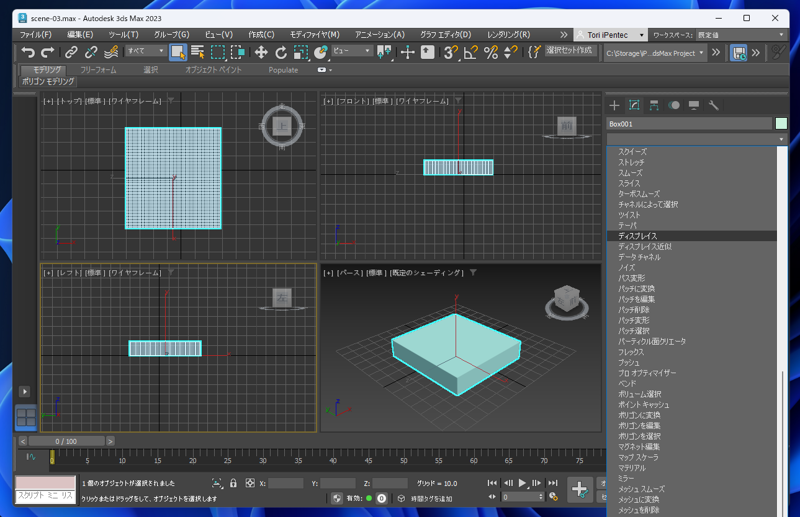Toggle Keyboard Shortcut Override icon
The image size is (800, 517).
pos(428,52)
